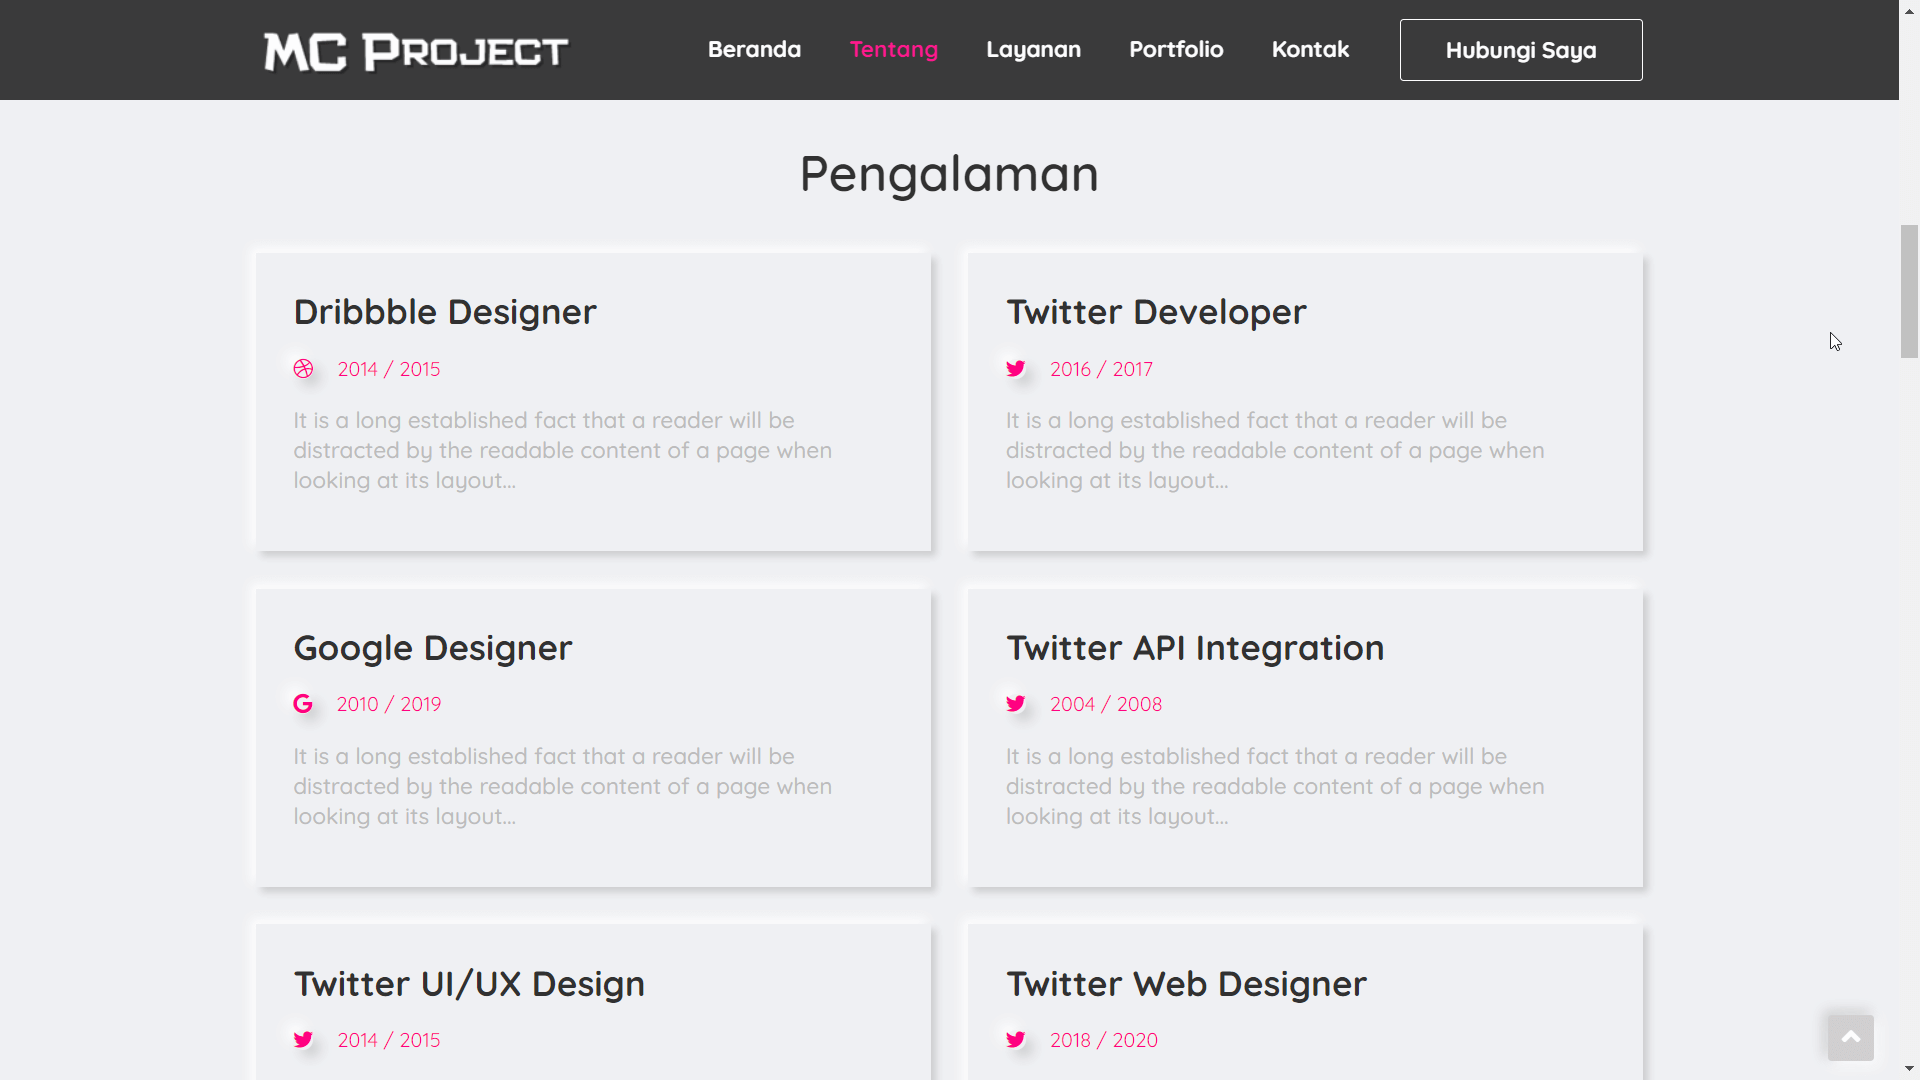This screenshot has width=1920, height=1080.
Task: Select the Google icon beside 2010 / 2019
Action: click(x=303, y=703)
